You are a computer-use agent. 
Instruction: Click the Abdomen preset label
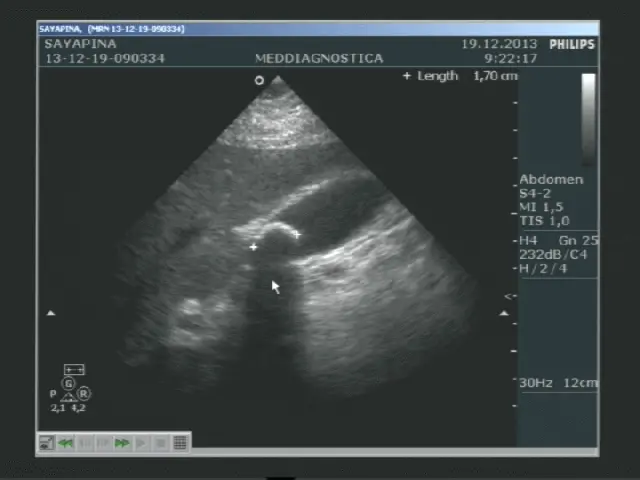[550, 180]
